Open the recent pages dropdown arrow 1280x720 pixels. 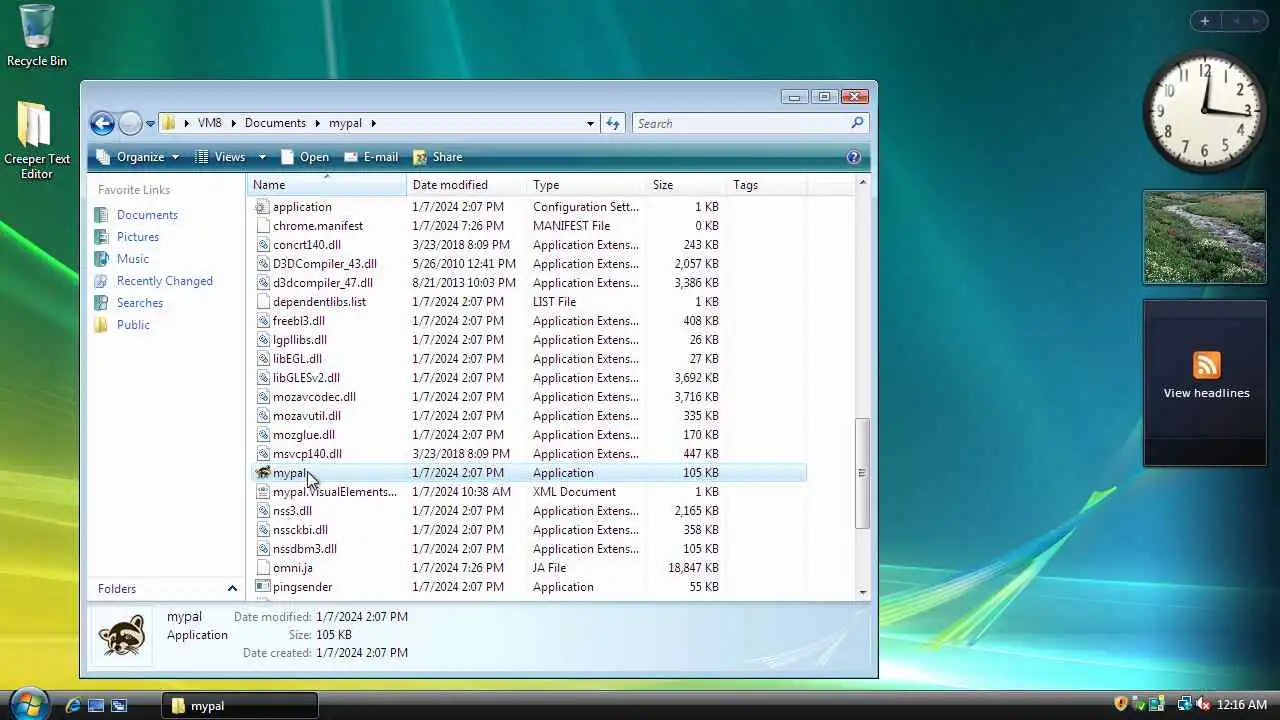click(150, 124)
